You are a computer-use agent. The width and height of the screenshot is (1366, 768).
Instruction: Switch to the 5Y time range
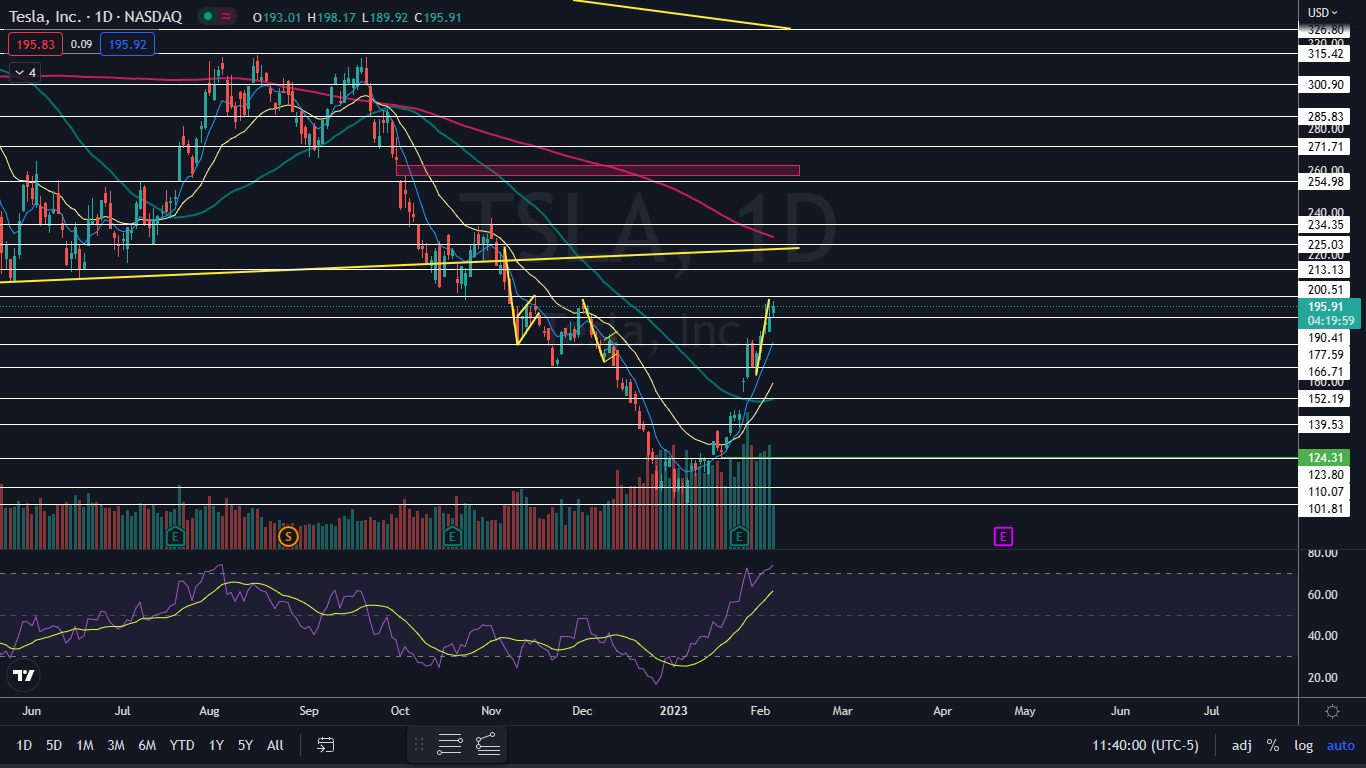(x=245, y=745)
